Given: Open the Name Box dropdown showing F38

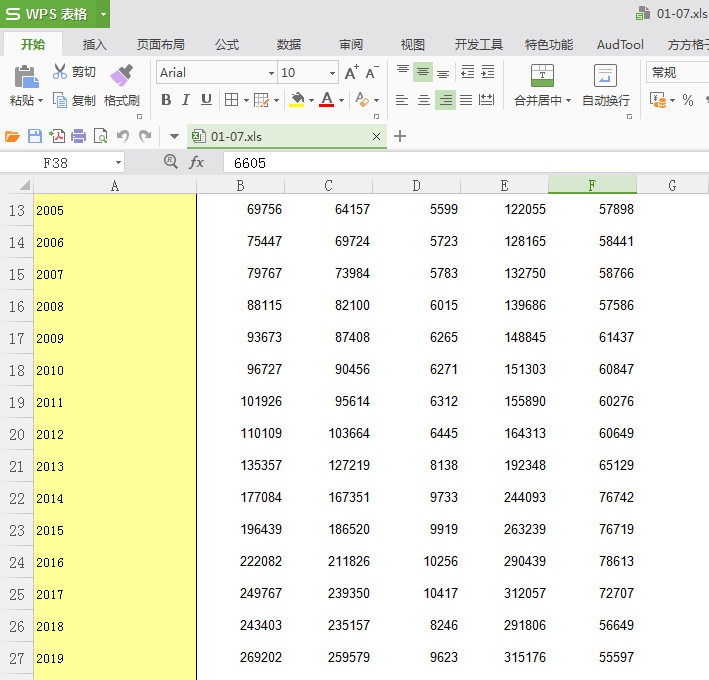Looking at the screenshot, I should (x=118, y=162).
